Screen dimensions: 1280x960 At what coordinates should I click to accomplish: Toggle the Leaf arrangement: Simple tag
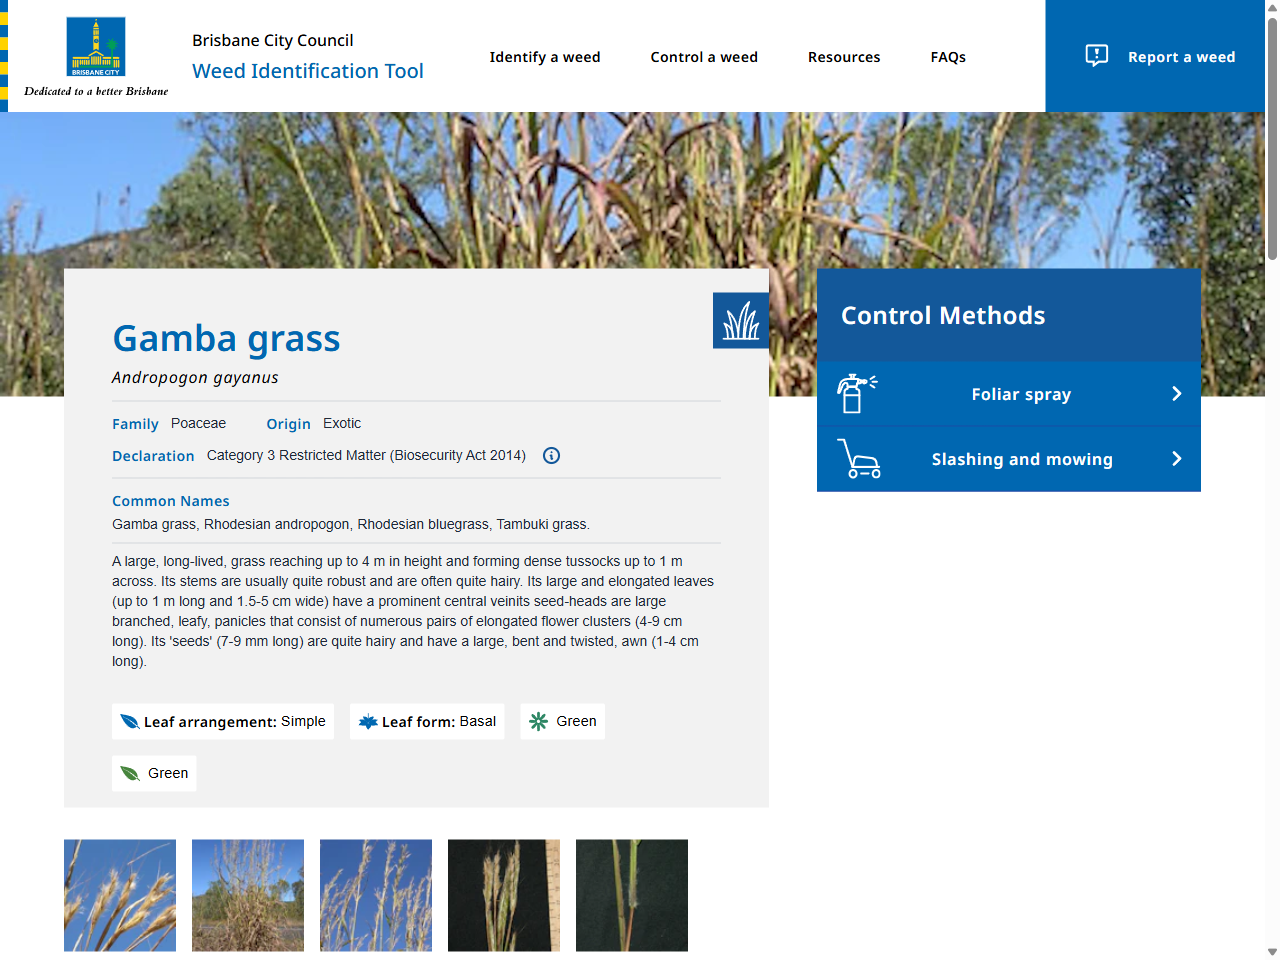click(x=222, y=721)
